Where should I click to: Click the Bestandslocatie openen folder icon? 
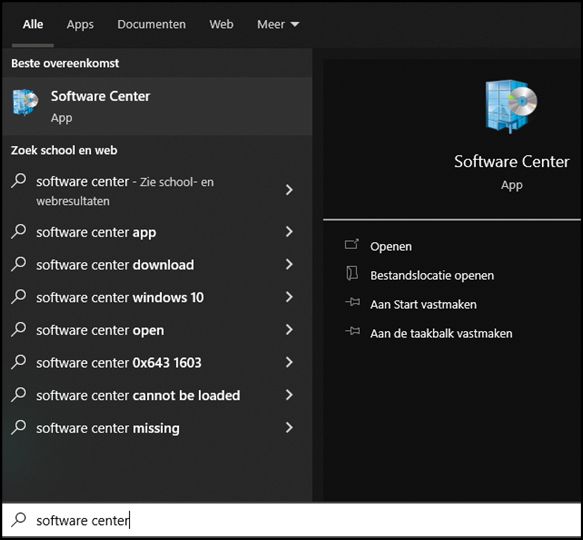coord(352,274)
